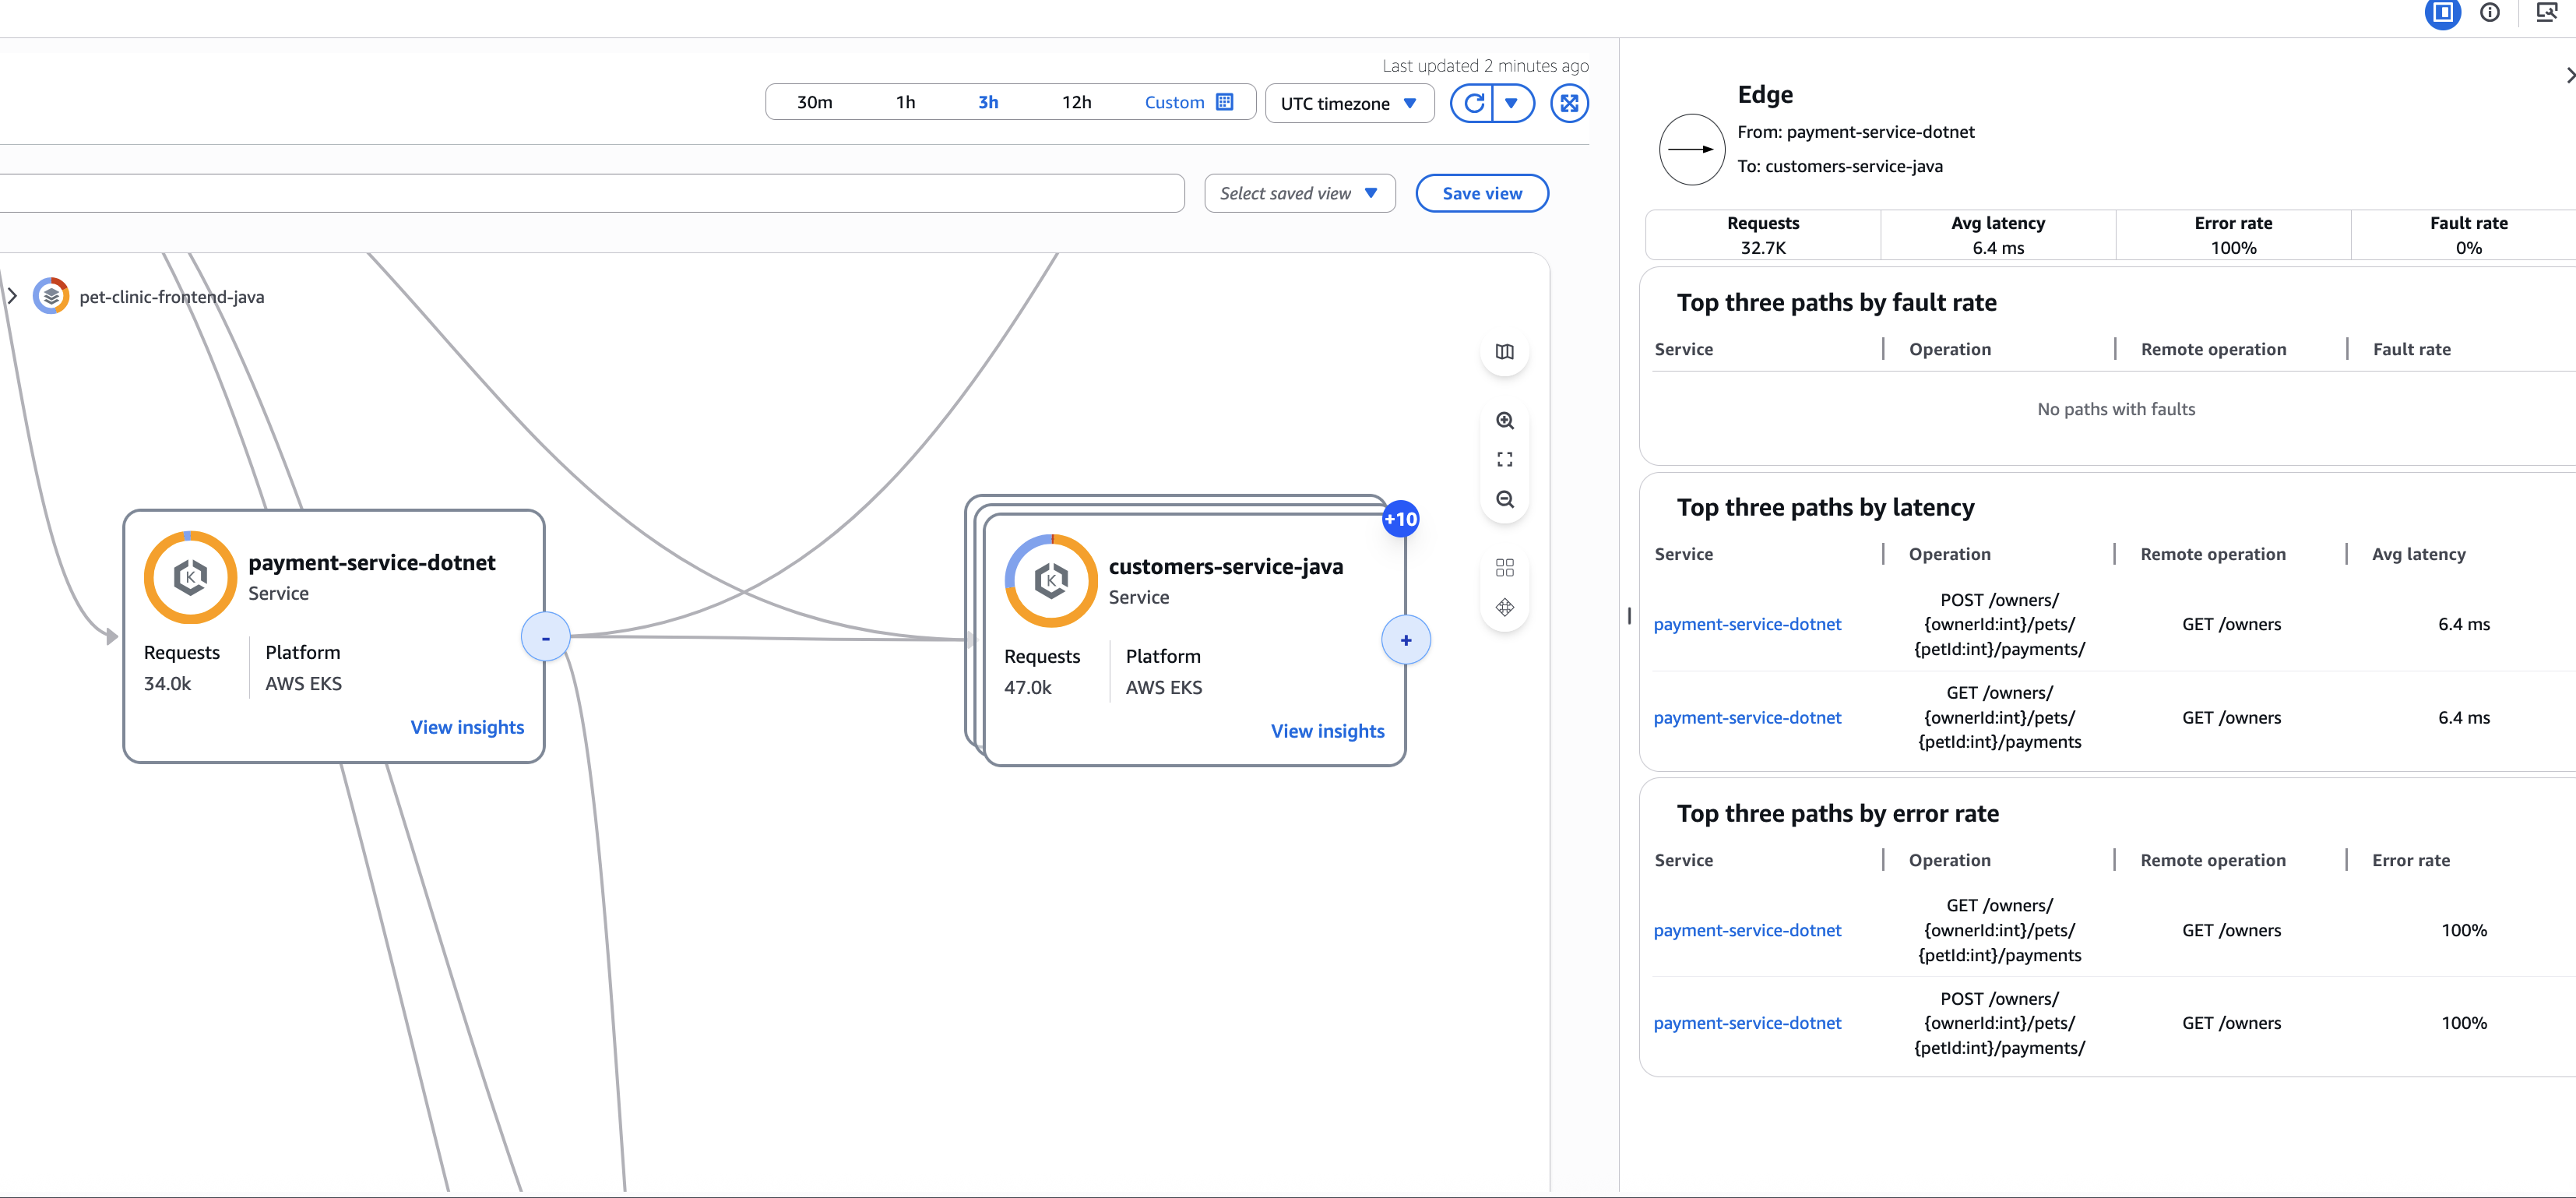Open View insights on payment-service-dotnet
This screenshot has width=2576, height=1198.
(x=467, y=727)
